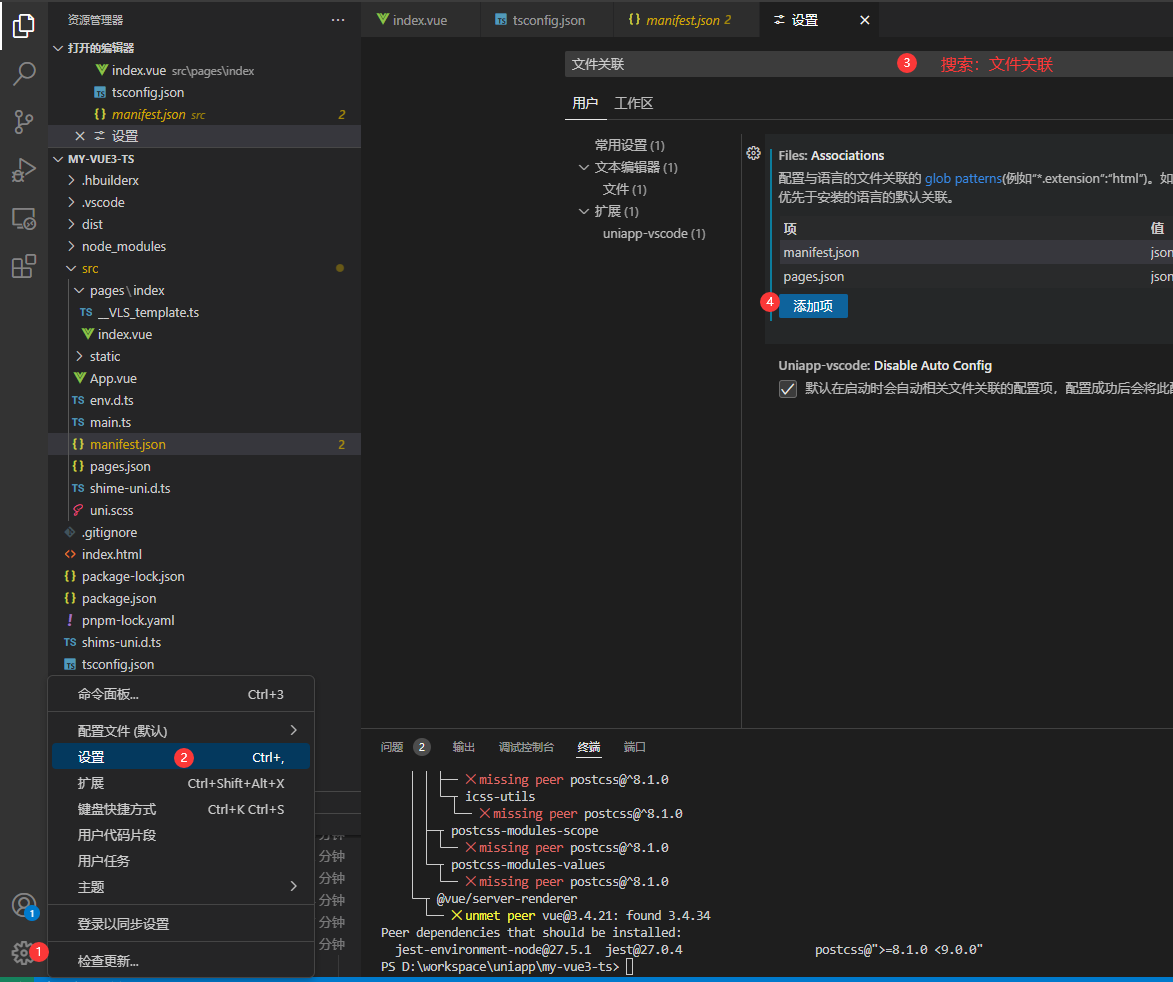Viewport: 1173px width, 982px height.
Task: Collapse the 文本编辑器 settings category
Action: tap(585, 168)
